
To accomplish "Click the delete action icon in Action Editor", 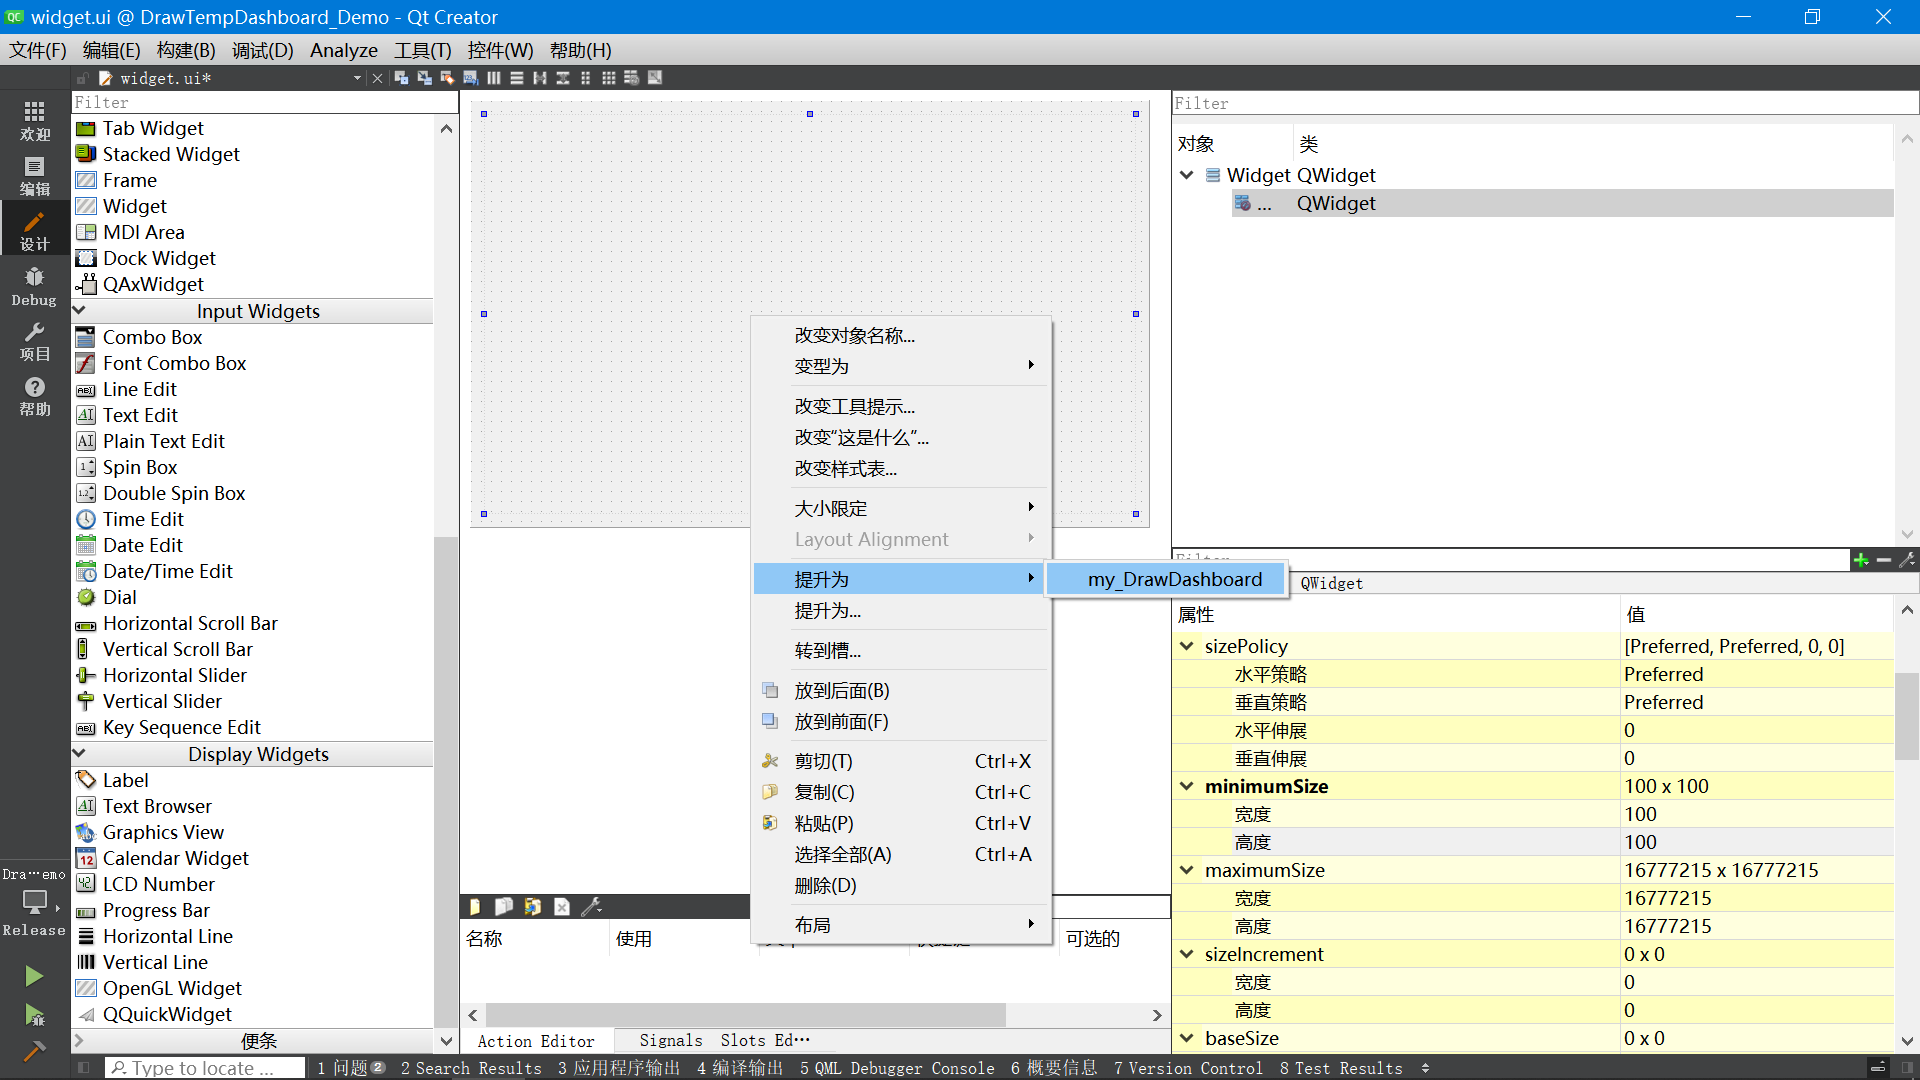I will click(561, 906).
